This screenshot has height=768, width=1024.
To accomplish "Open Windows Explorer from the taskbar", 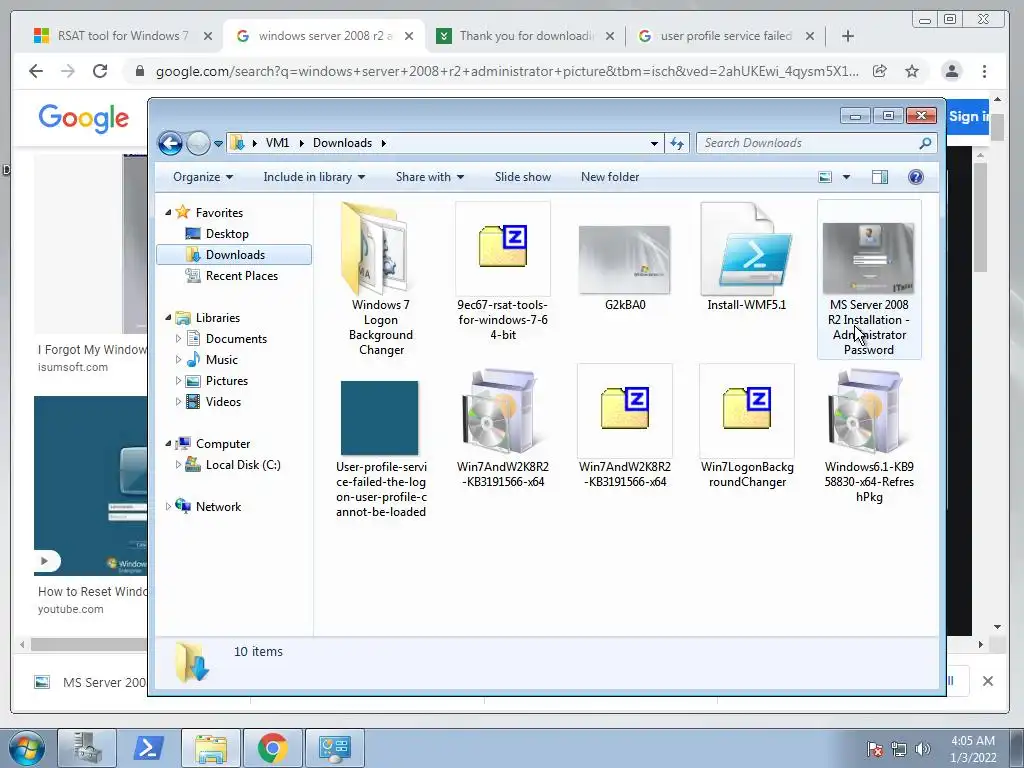I will point(210,748).
